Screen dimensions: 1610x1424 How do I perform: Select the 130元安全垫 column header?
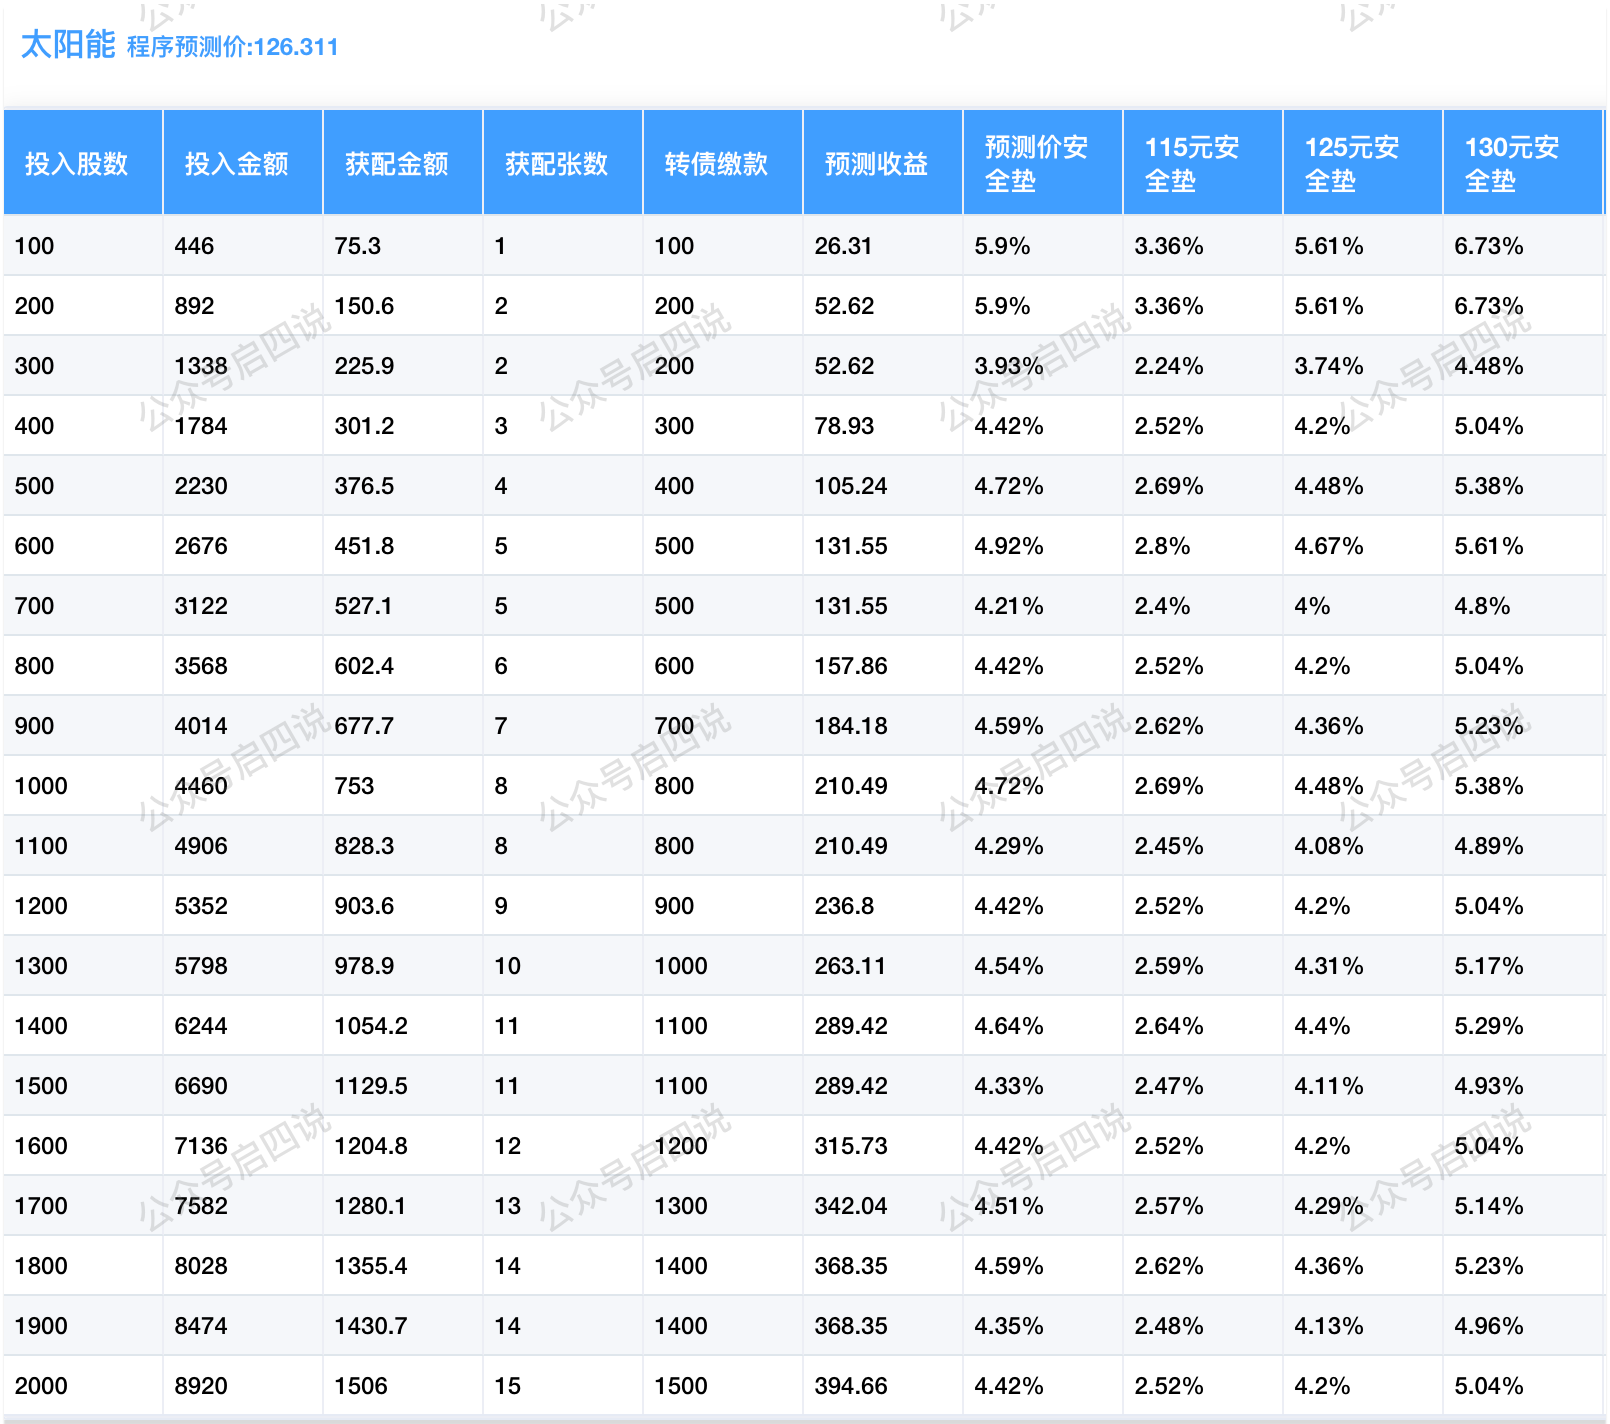1512,164
